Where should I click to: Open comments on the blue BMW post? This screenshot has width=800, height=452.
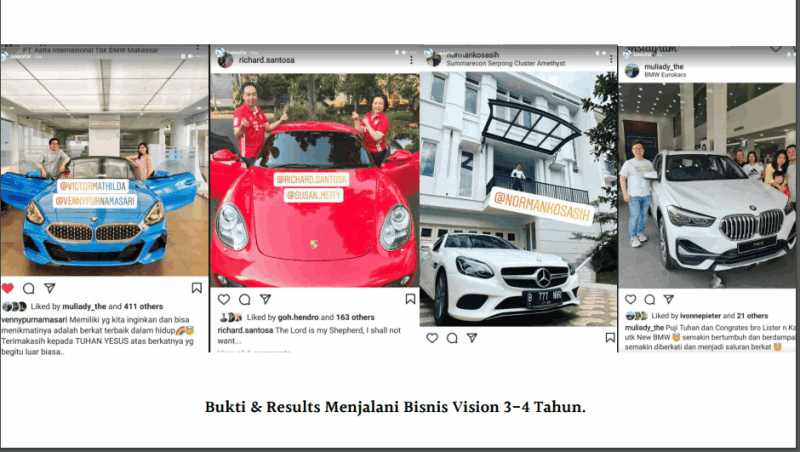pyautogui.click(x=29, y=288)
